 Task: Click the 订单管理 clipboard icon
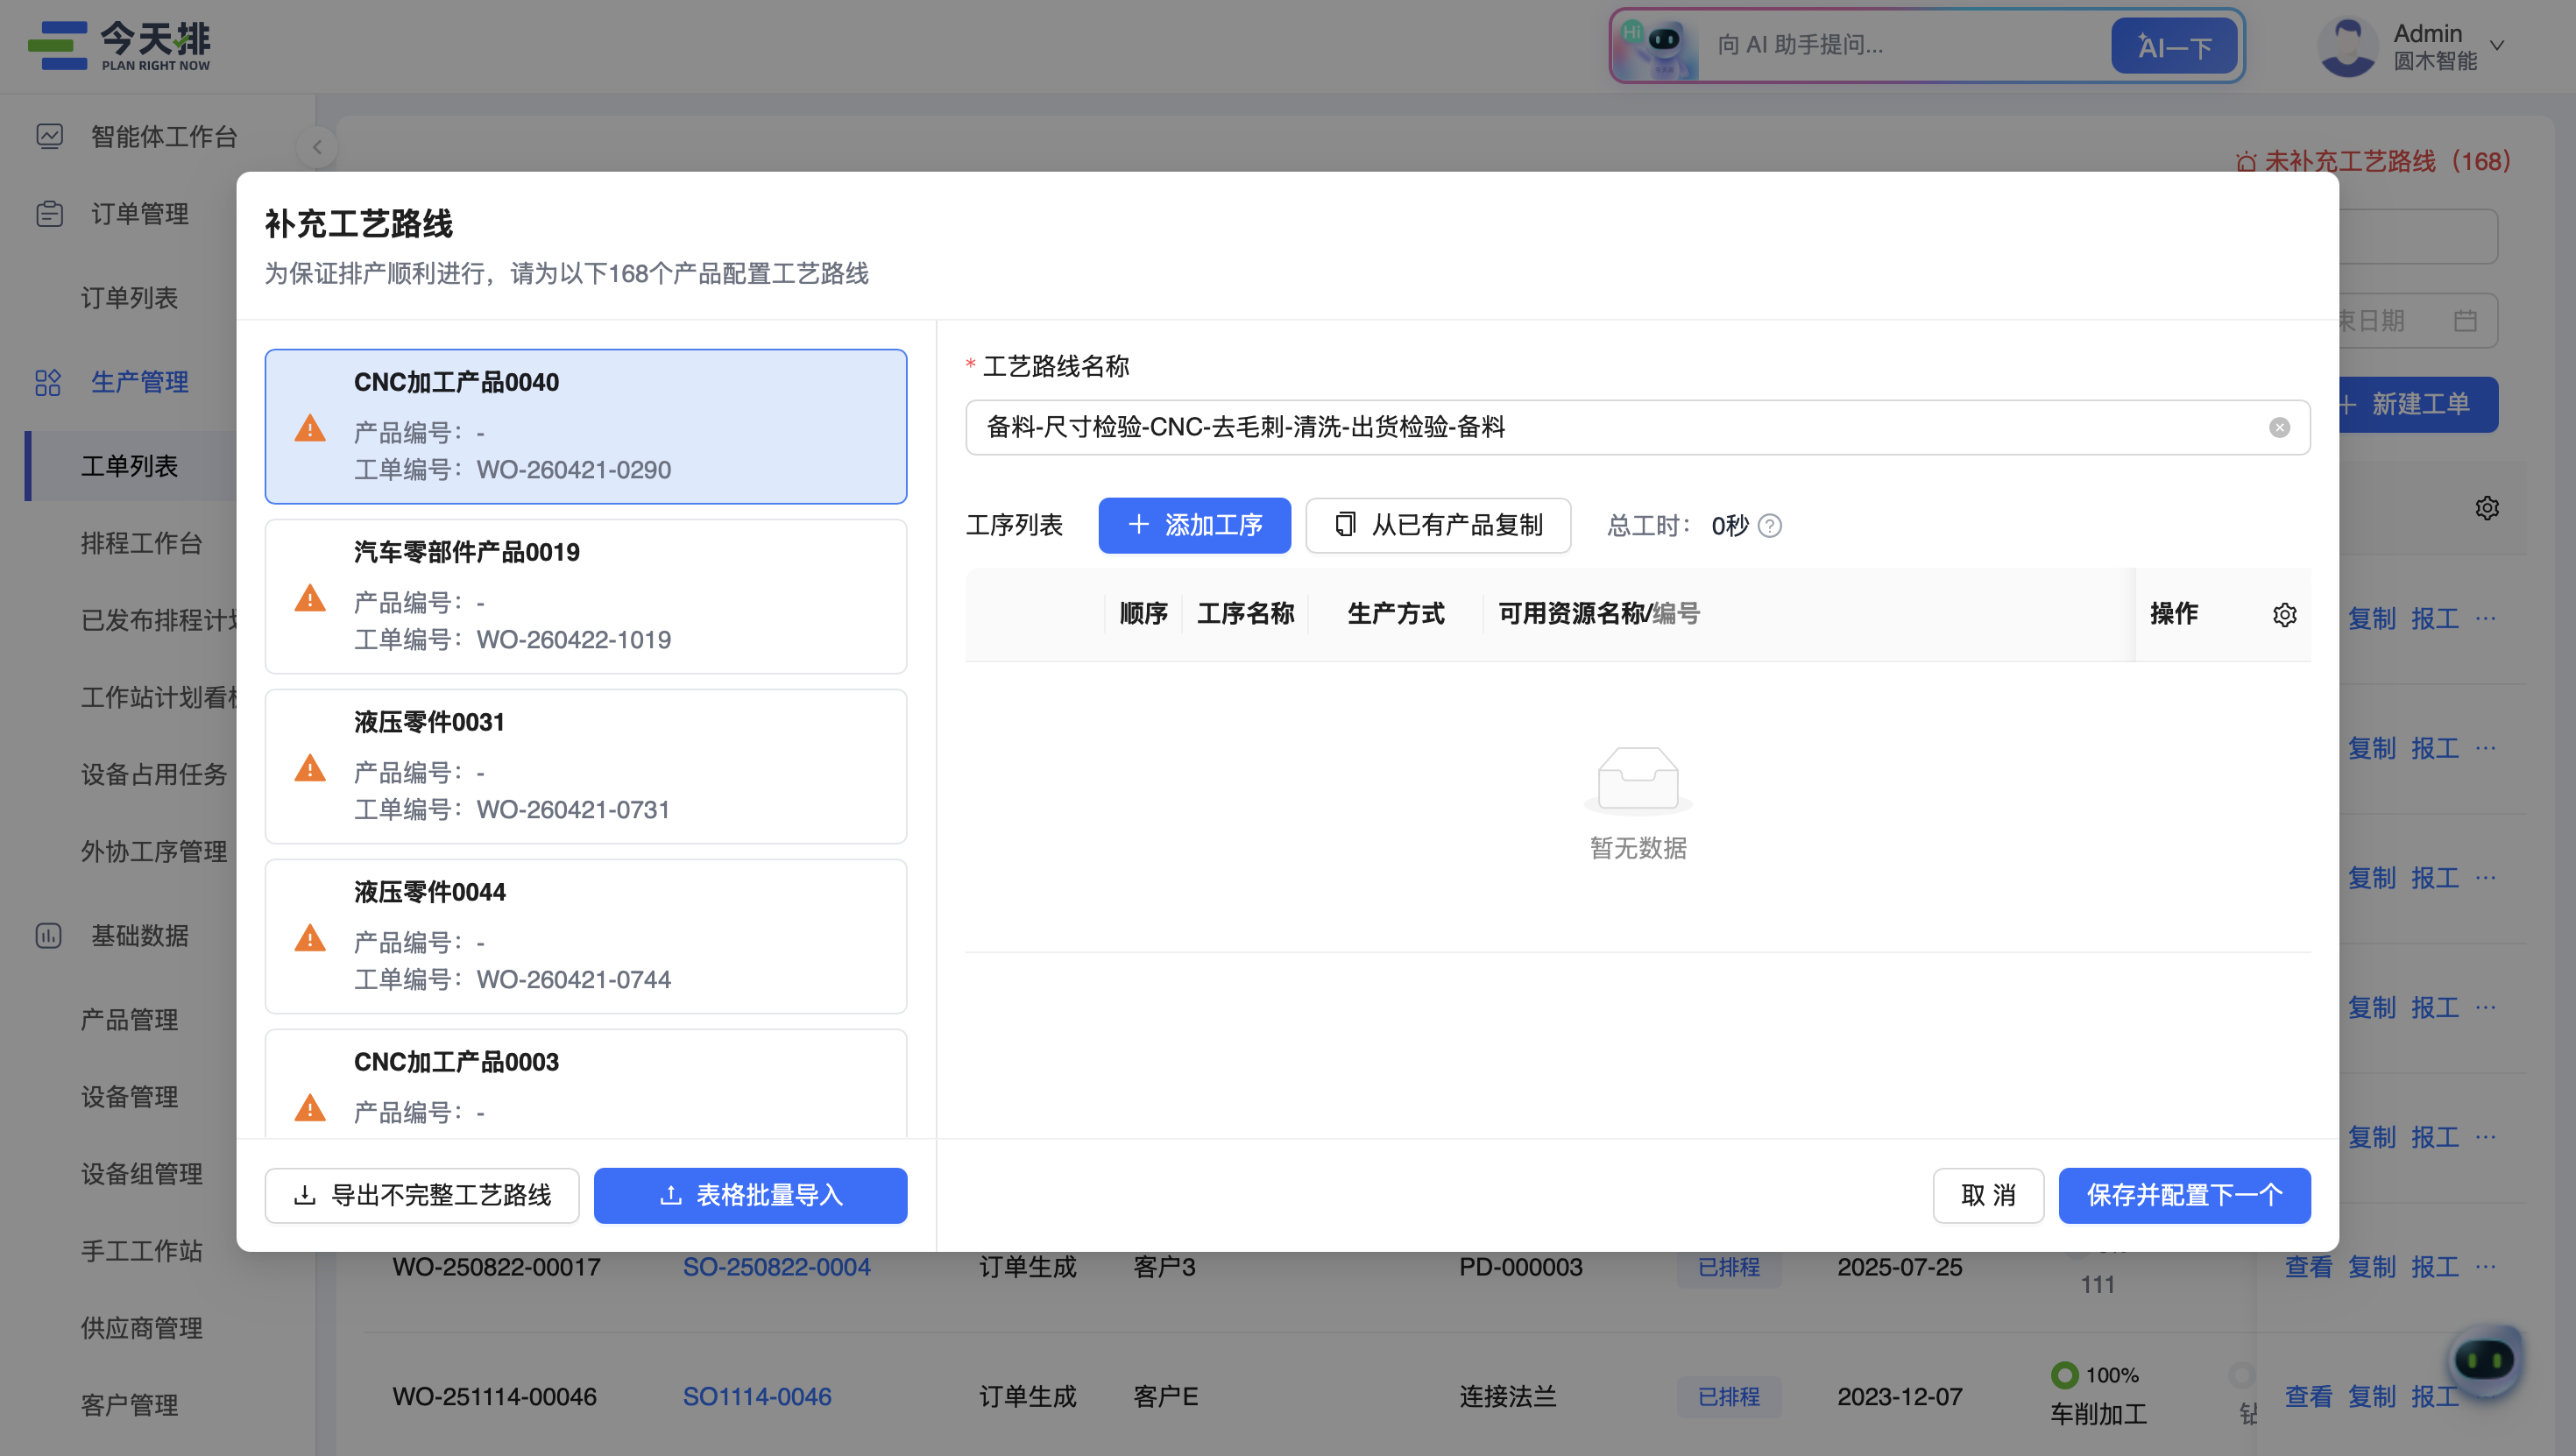[49, 213]
